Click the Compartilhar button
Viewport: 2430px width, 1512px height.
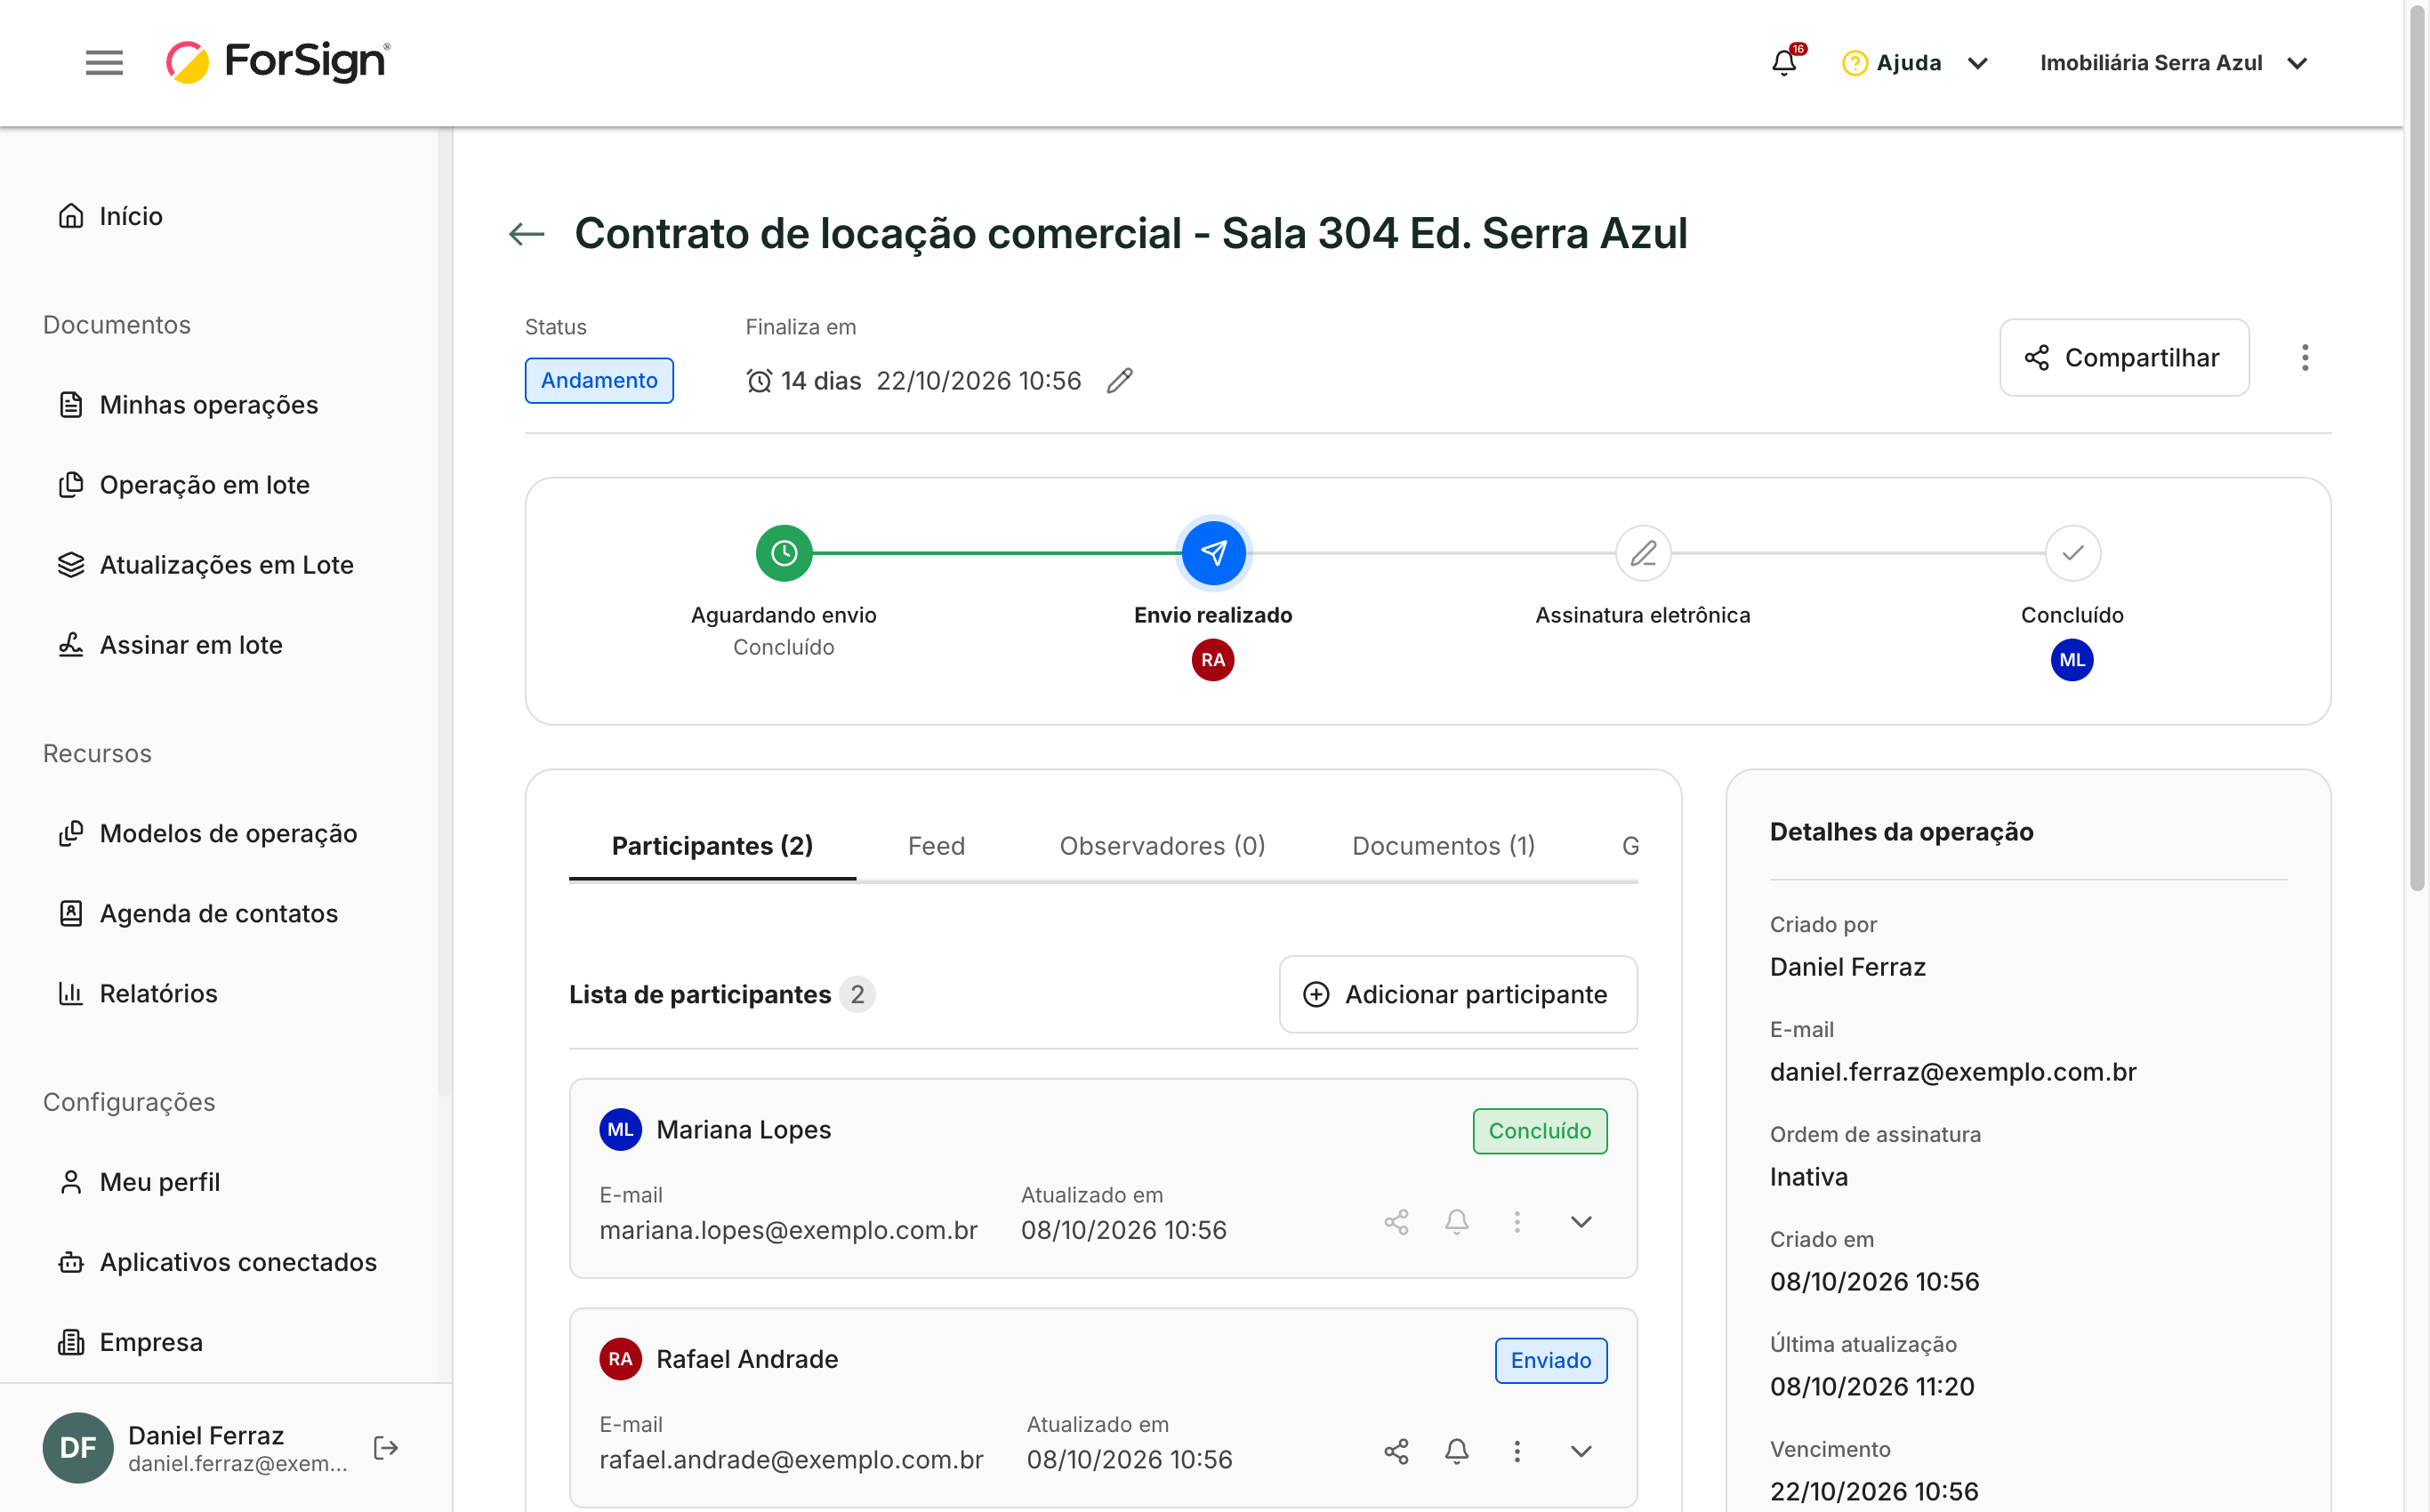pos(2124,358)
